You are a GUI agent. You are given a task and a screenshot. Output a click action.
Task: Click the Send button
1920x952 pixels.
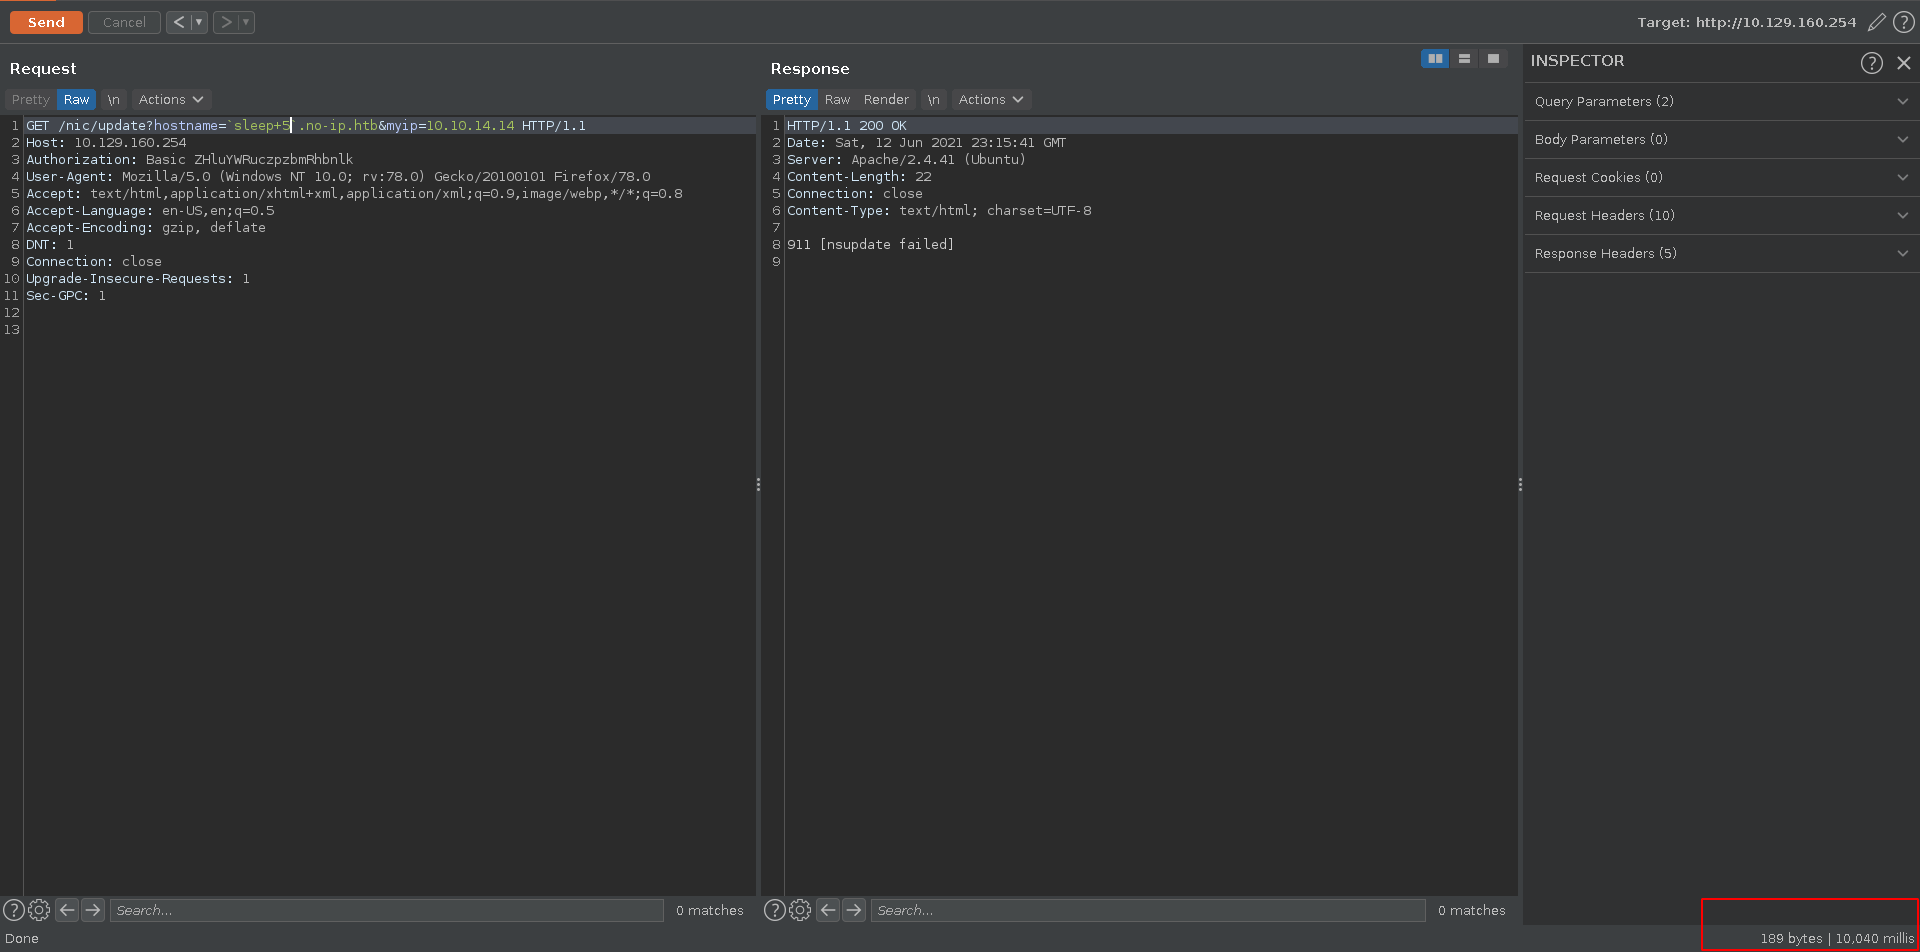pos(46,22)
